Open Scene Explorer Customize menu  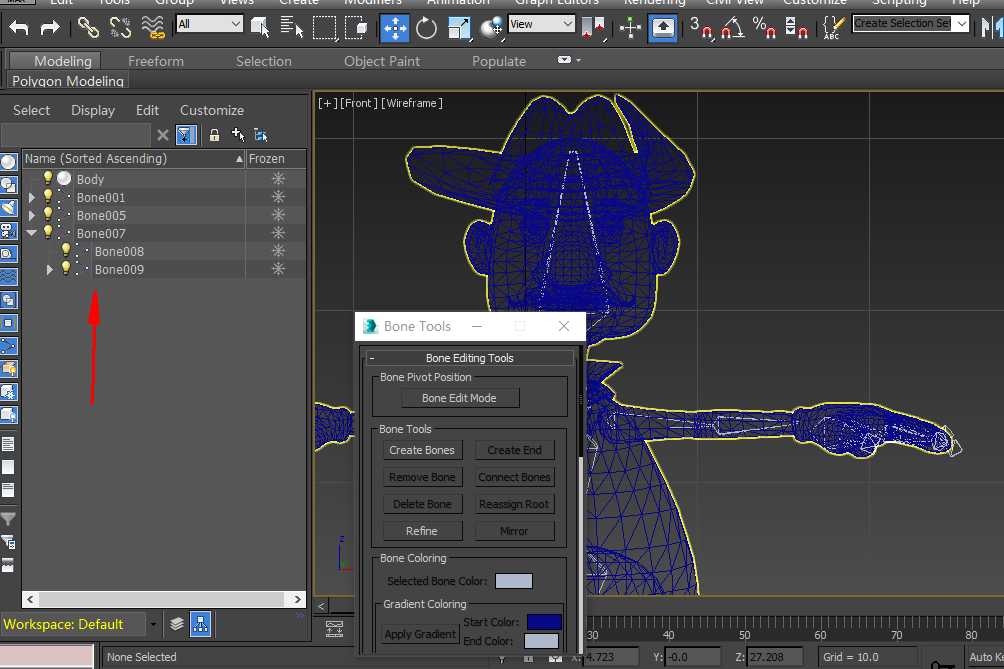[211, 110]
